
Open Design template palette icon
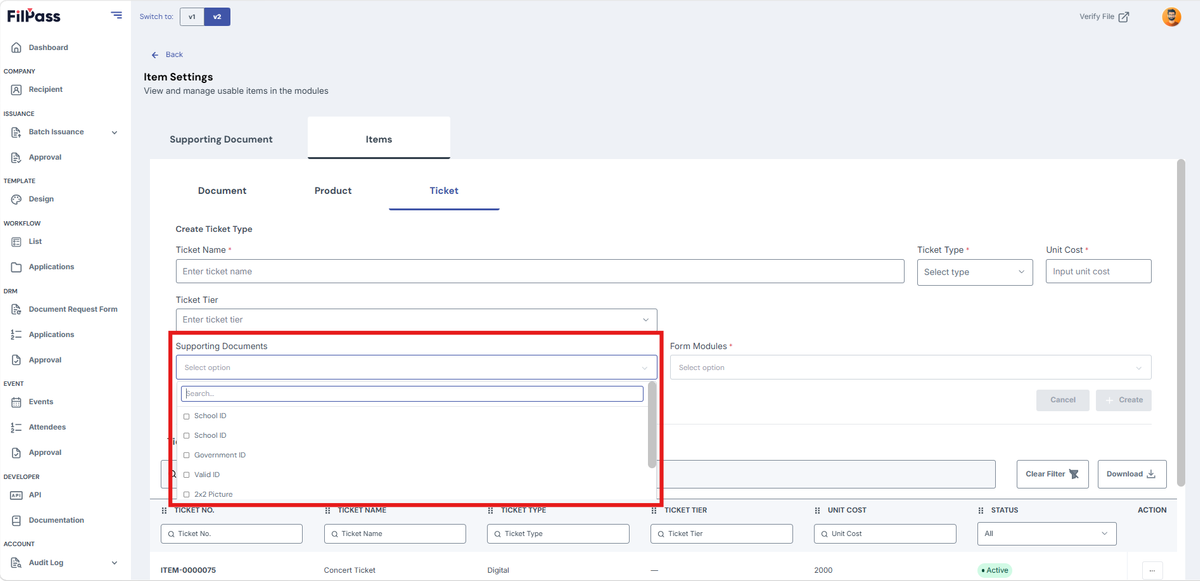(x=16, y=199)
